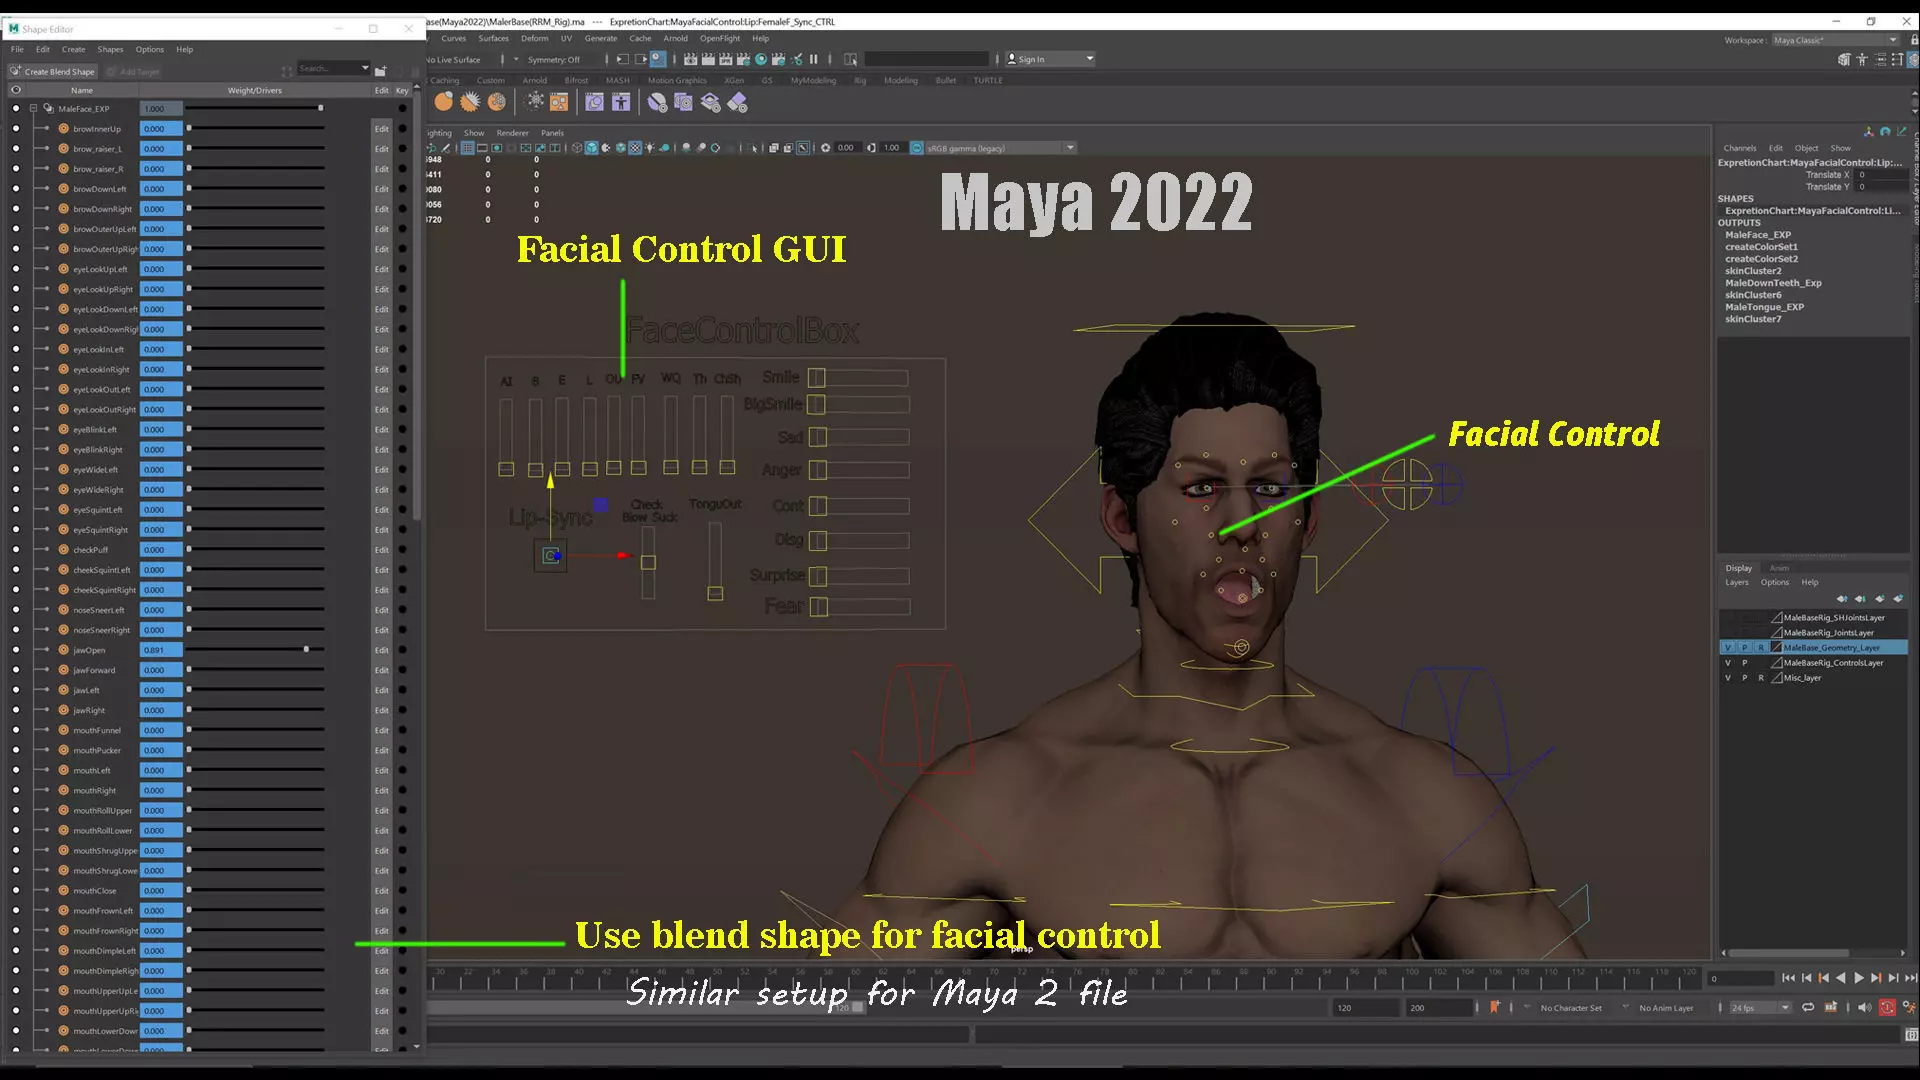Screen dimensions: 1920x1080
Task: Click MaleFace_EXP envelope weight slider
Action: pyautogui.click(x=255, y=108)
